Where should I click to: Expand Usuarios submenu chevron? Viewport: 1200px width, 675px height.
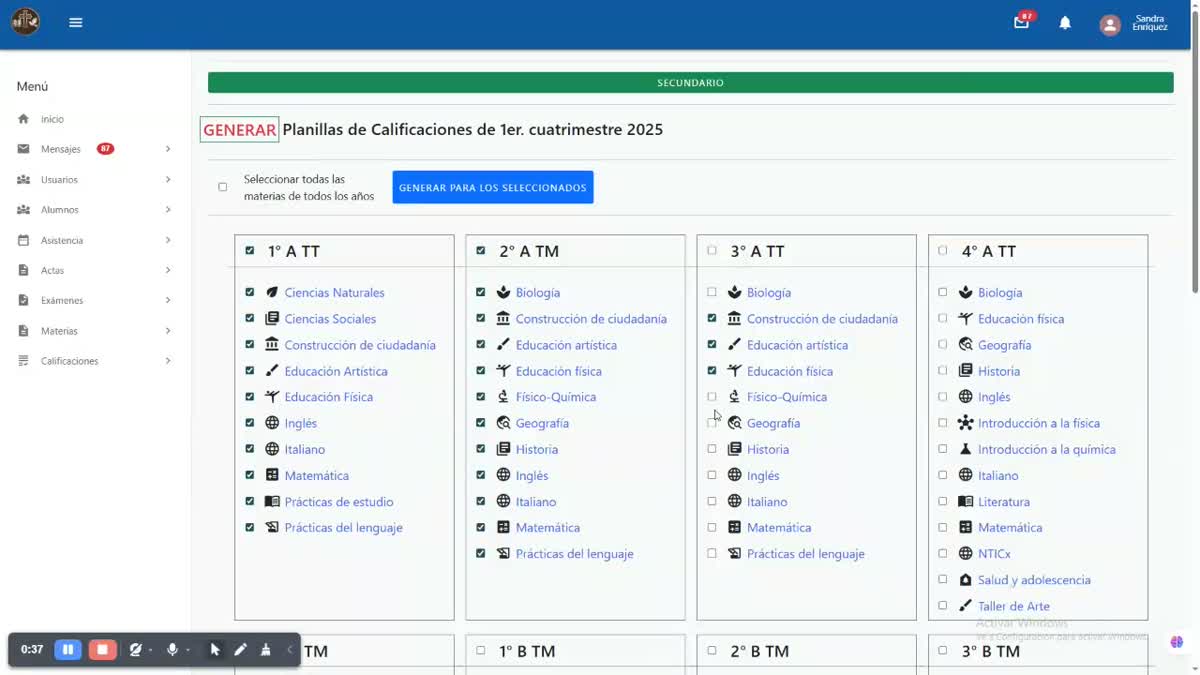(168, 180)
